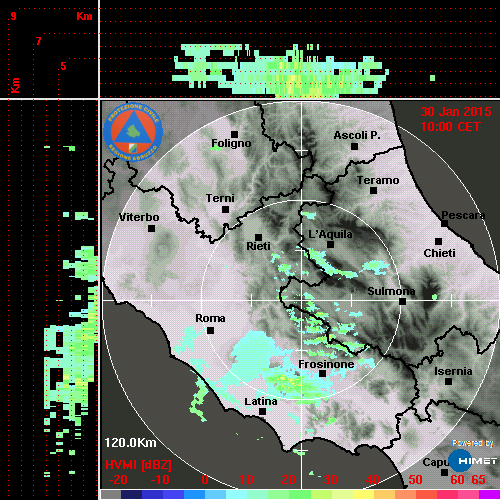Screen dimensions: 500x500
Task: Select the Teramo city square marker
Action: [x=373, y=191]
